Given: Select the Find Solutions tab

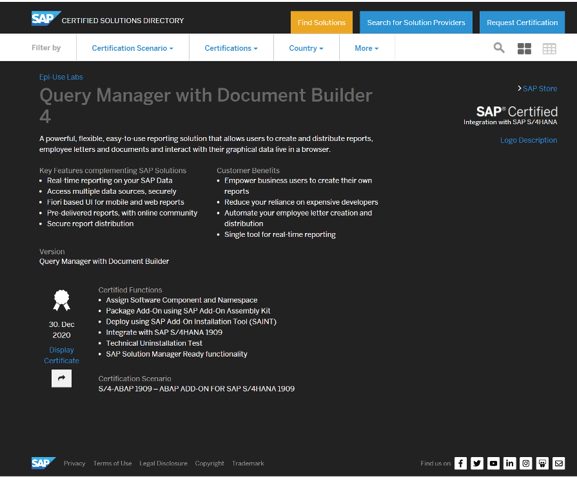Looking at the screenshot, I should 322,22.
